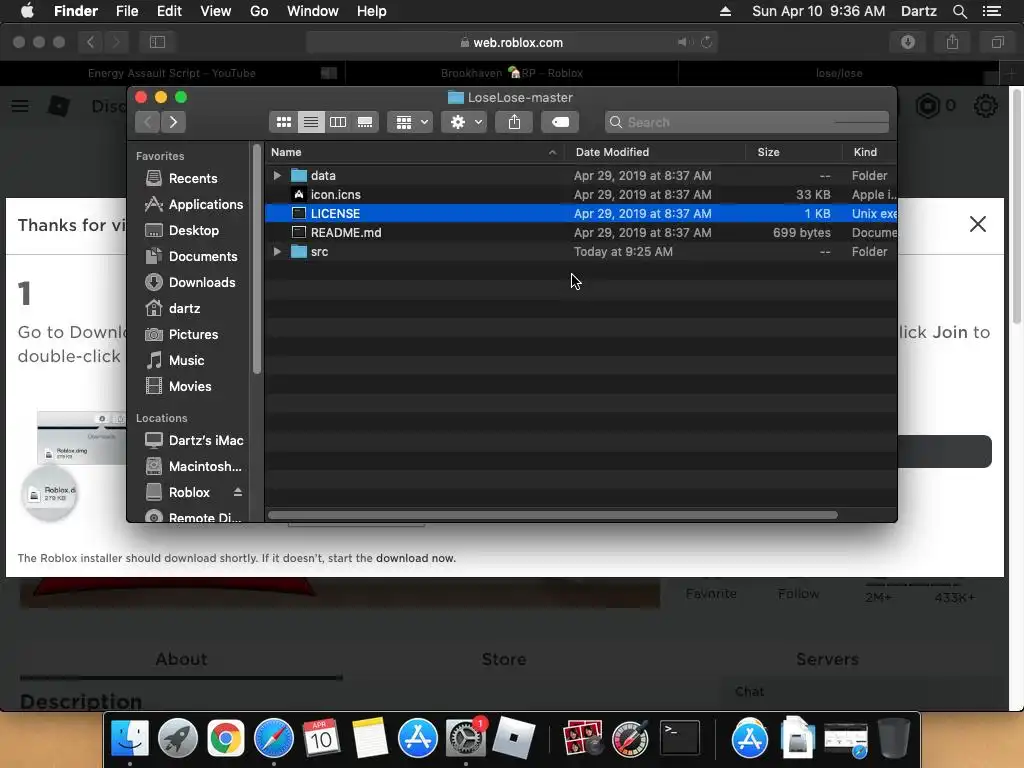Viewport: 1024px width, 768px height.
Task: Open Spotlight search in menu bar
Action: point(959,11)
